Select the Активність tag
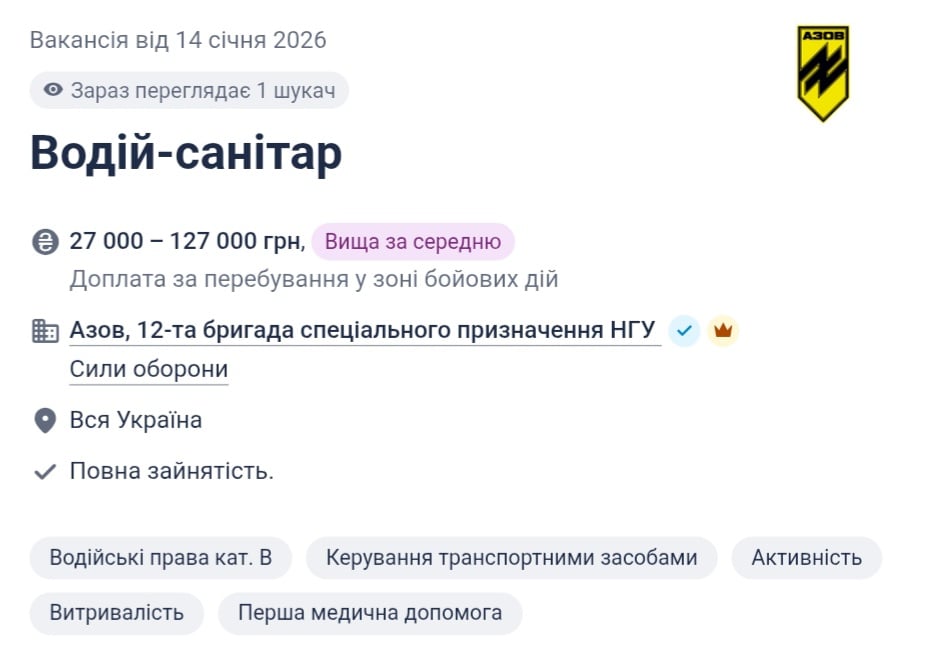The width and height of the screenshot is (952, 661). pos(811,557)
